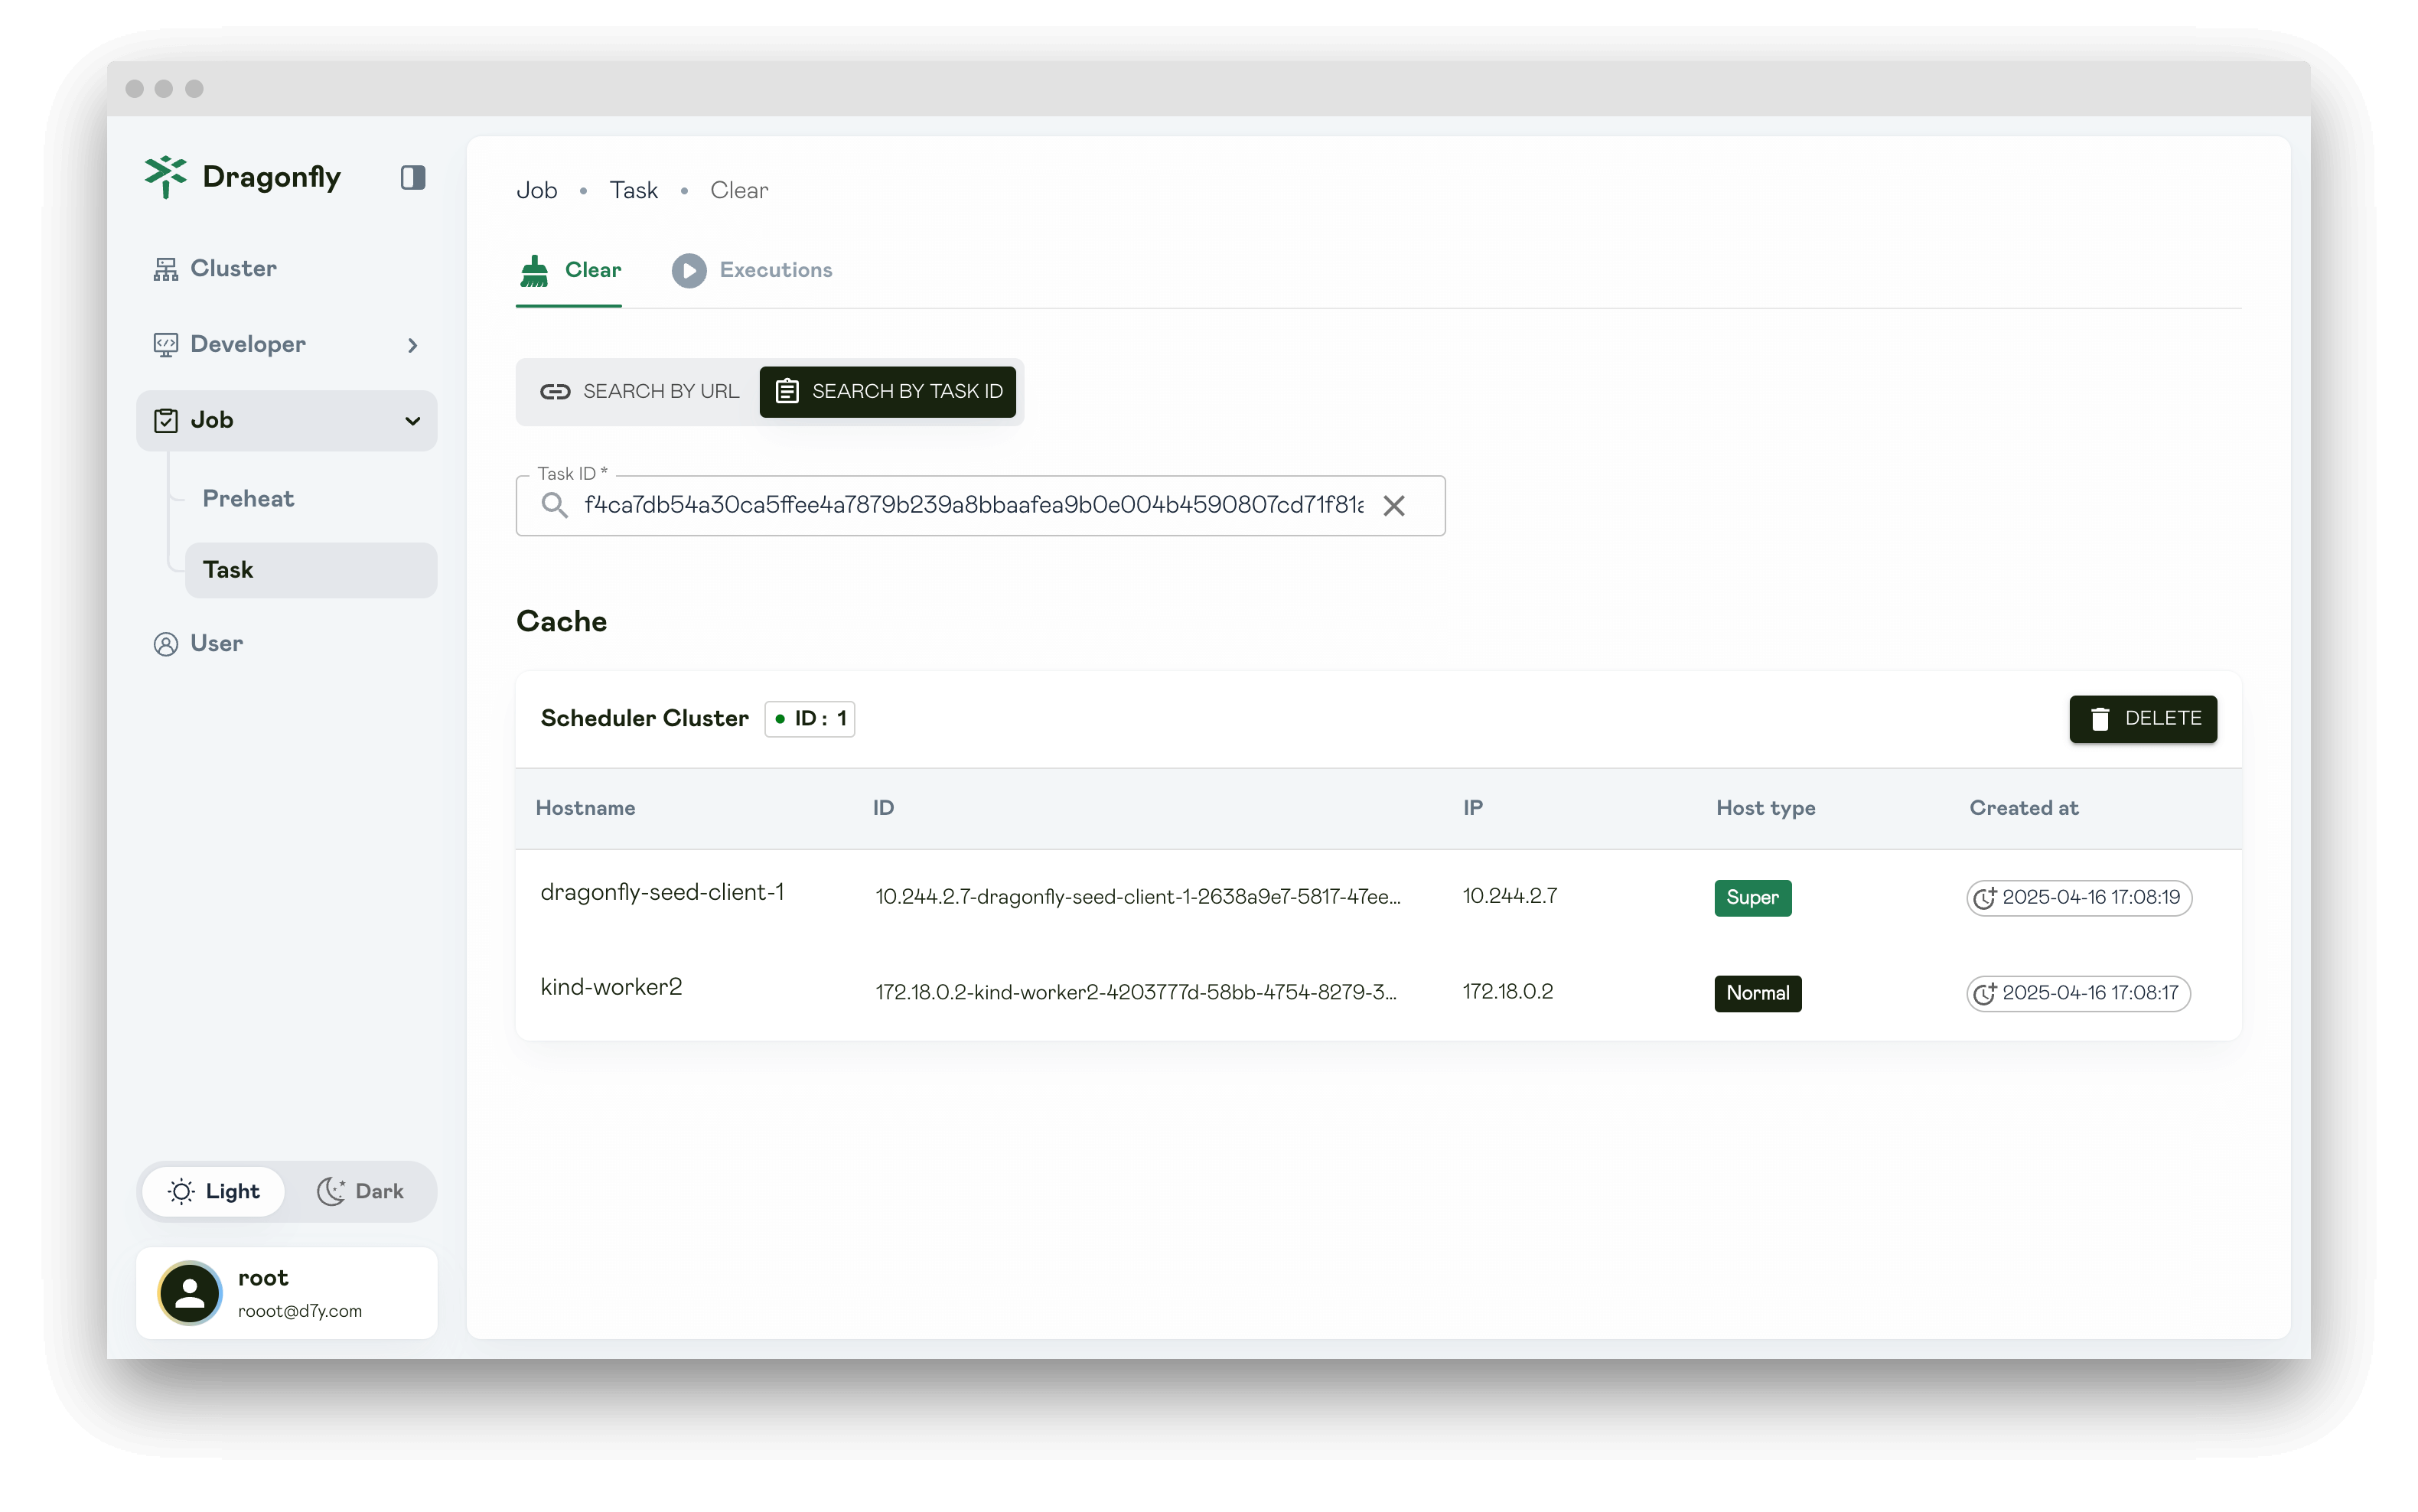Click the sun icon for Light mode
The height and width of the screenshot is (1512, 2418).
181,1191
